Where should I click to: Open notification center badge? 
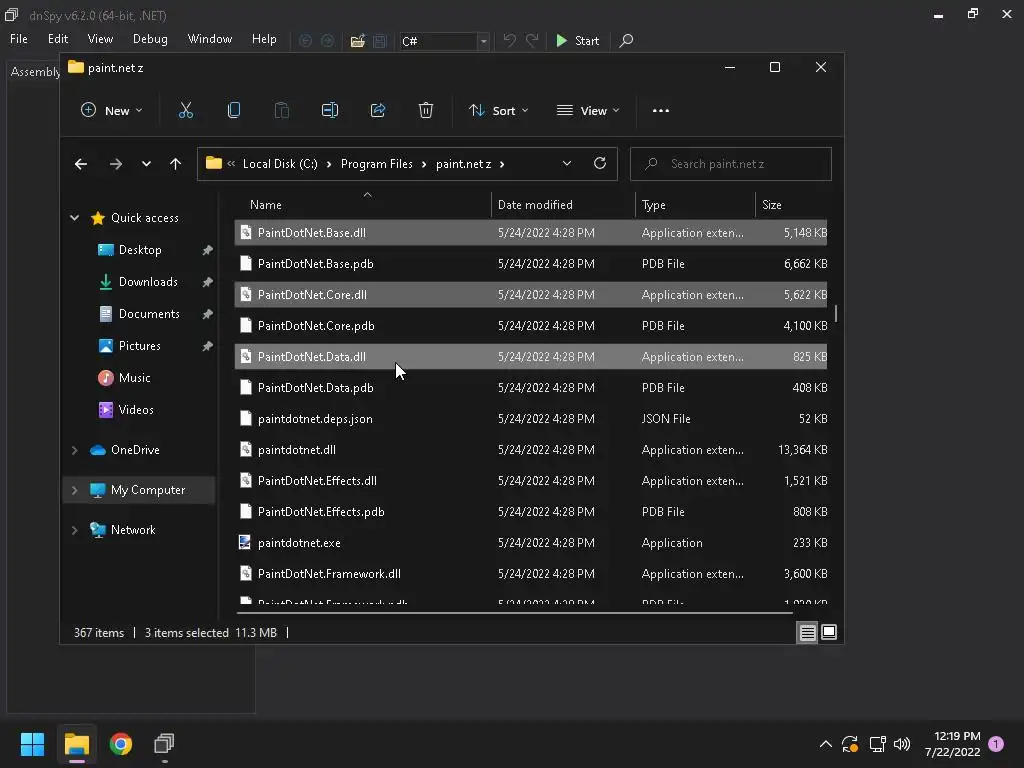[995, 744]
